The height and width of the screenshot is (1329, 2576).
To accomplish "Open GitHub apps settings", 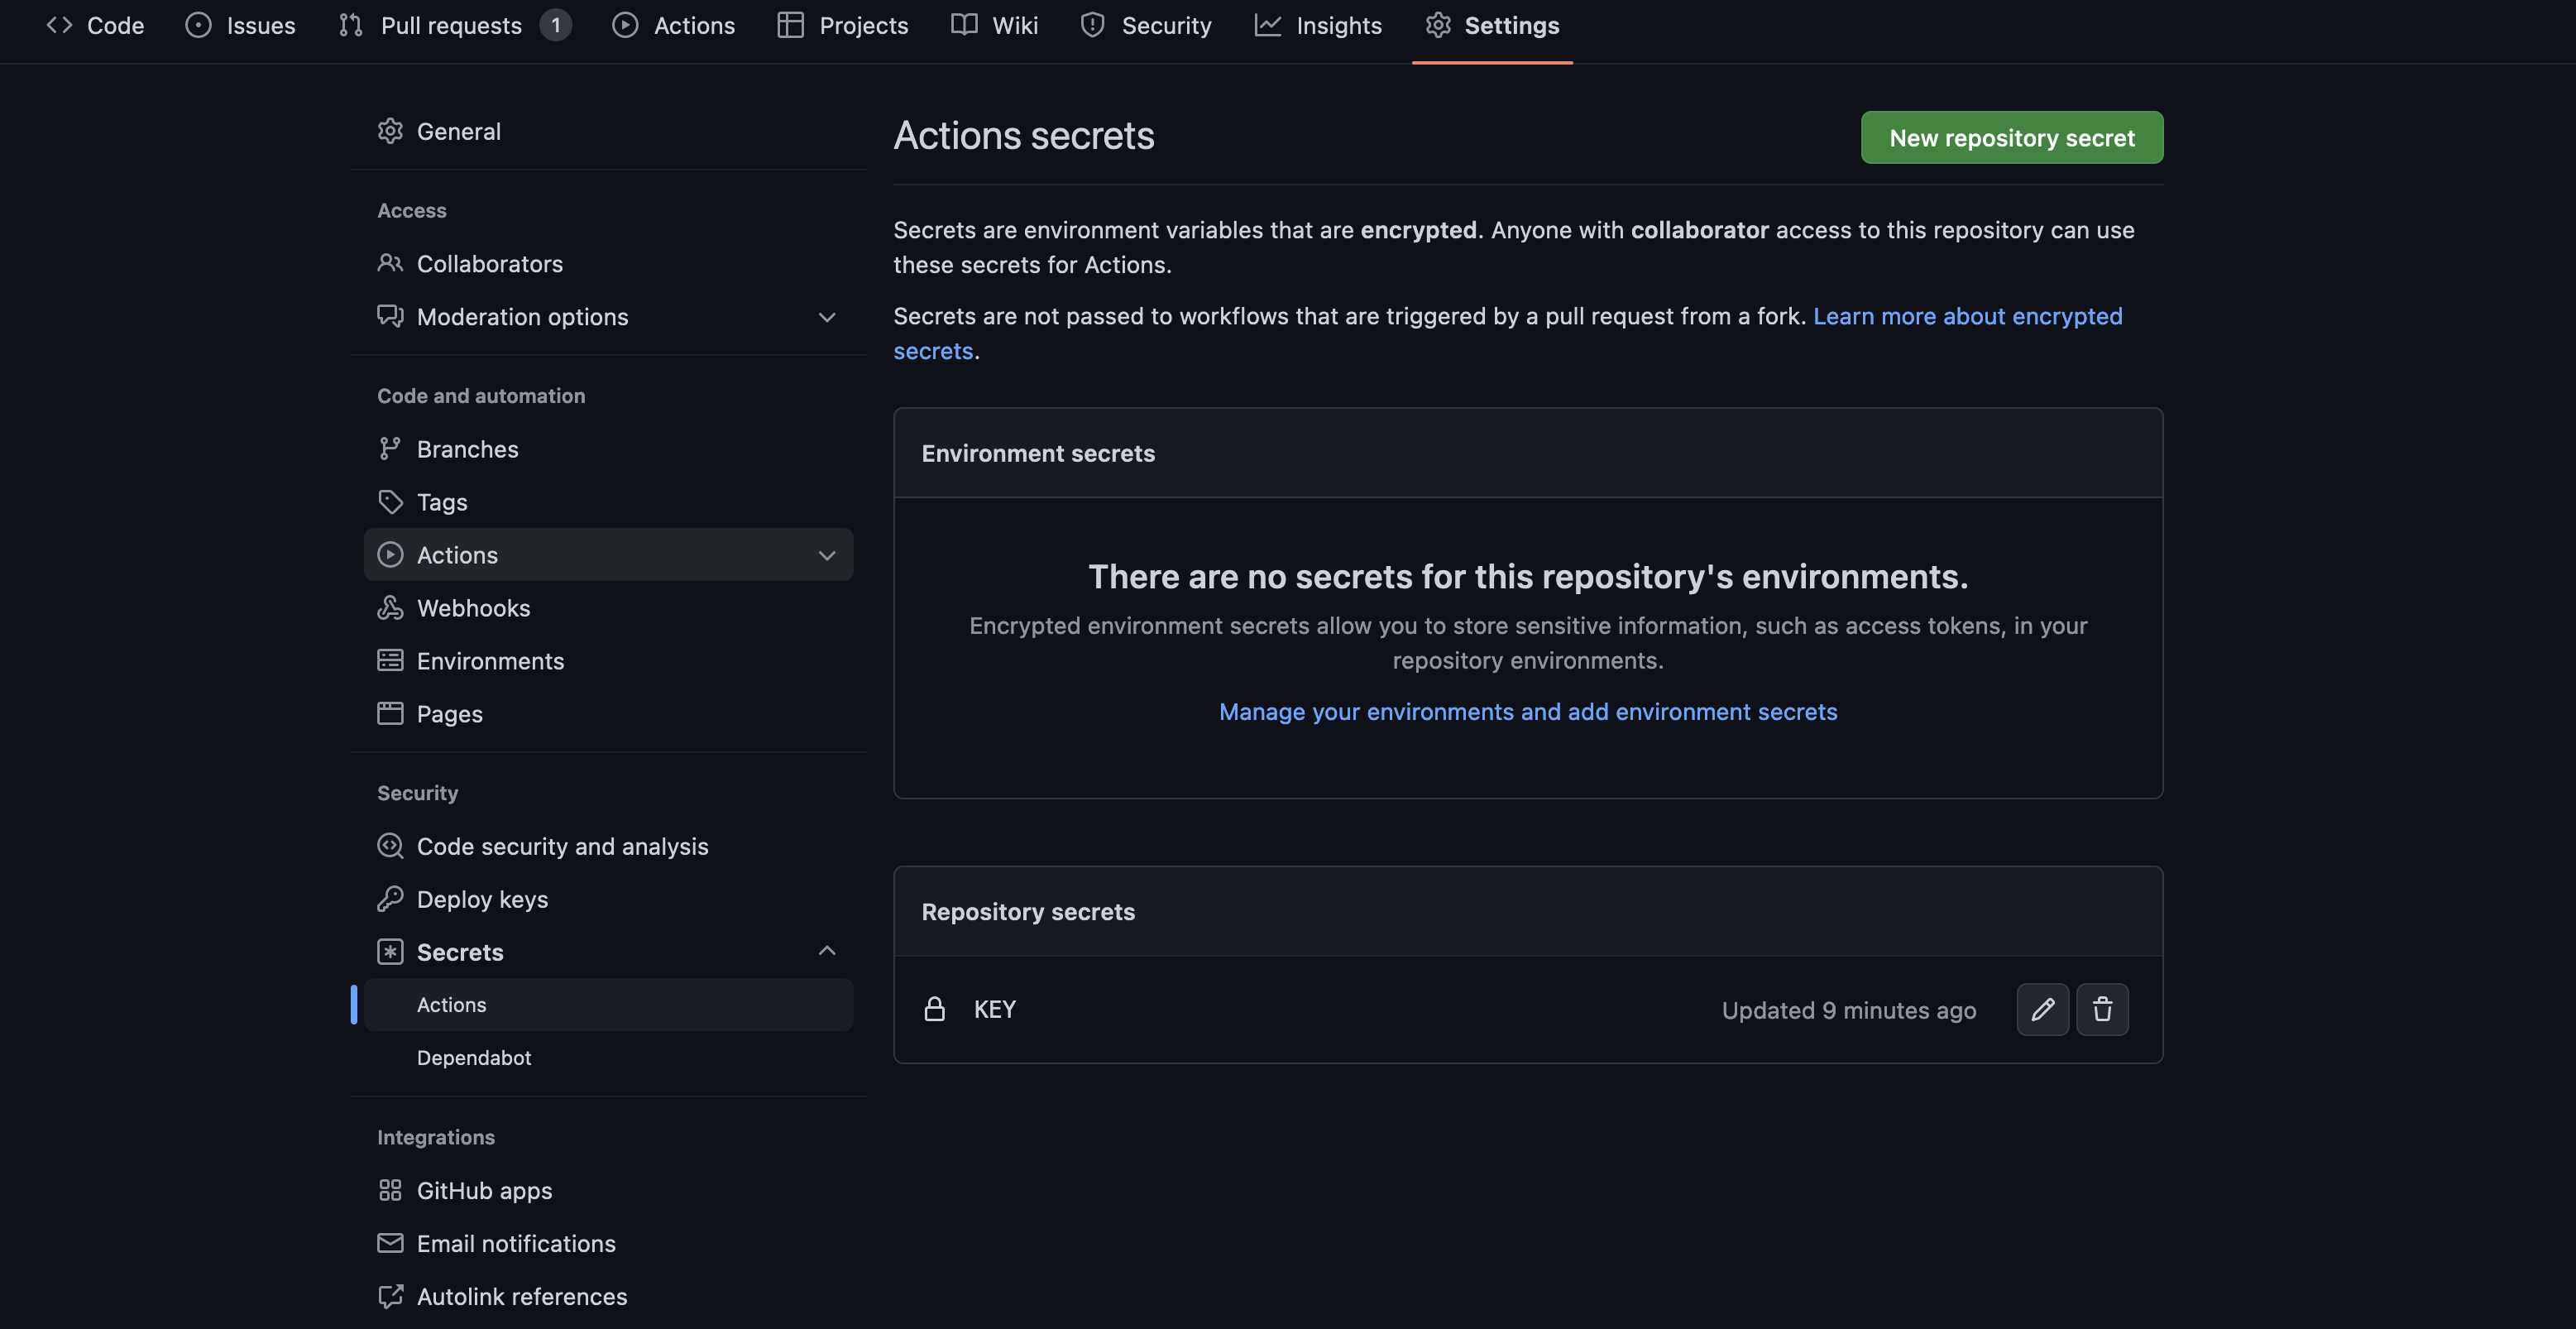I will coord(608,1190).
